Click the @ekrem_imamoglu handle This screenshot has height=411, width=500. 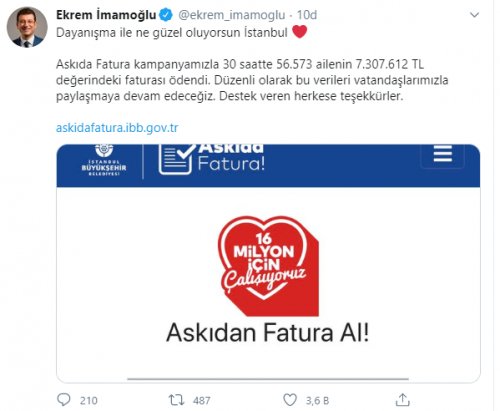(232, 15)
